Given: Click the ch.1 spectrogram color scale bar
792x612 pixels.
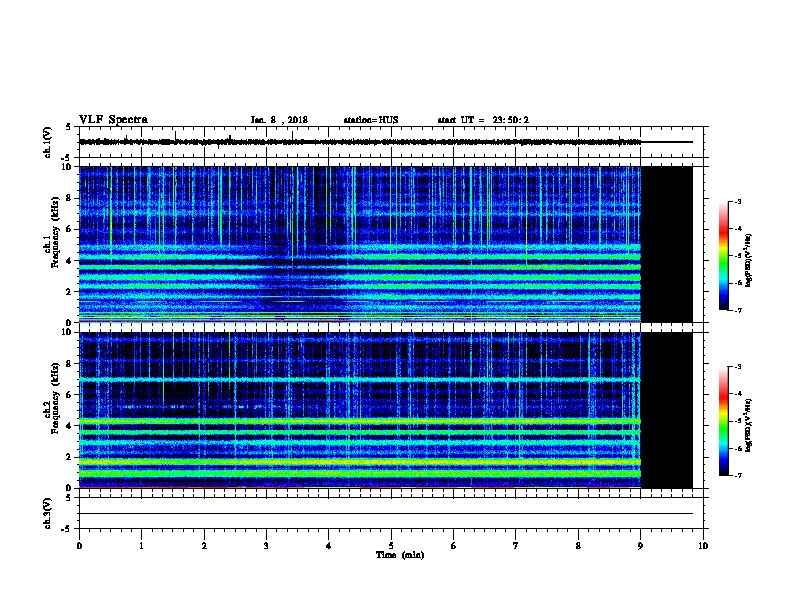Looking at the screenshot, I should point(723,256).
